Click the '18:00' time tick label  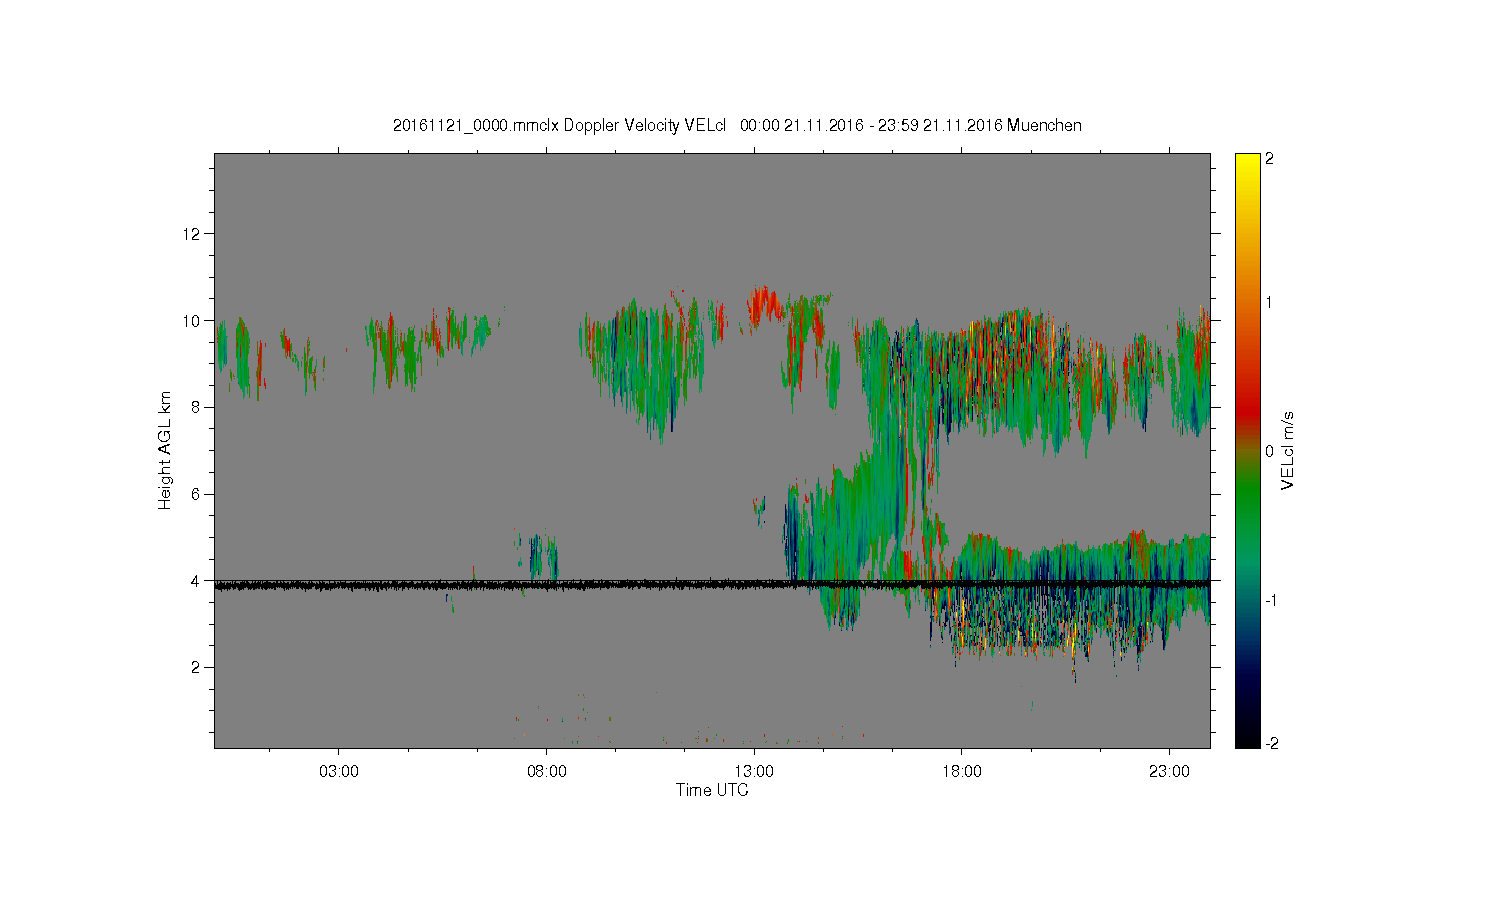click(x=962, y=772)
